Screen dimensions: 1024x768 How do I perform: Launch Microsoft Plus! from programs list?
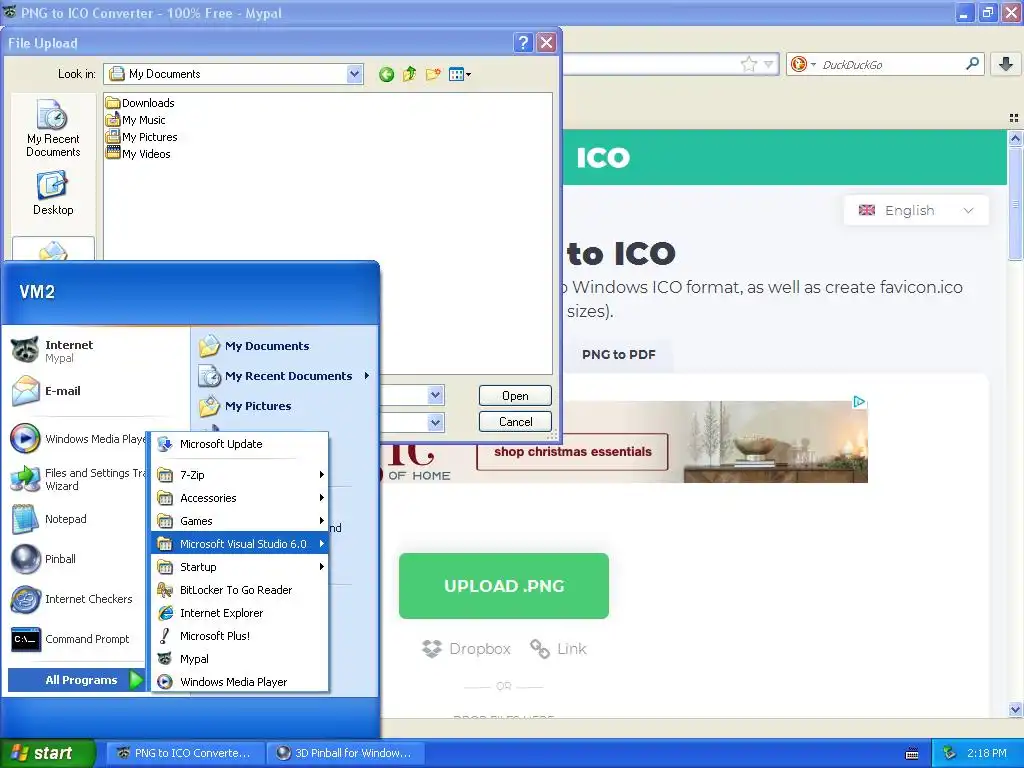tap(240, 636)
